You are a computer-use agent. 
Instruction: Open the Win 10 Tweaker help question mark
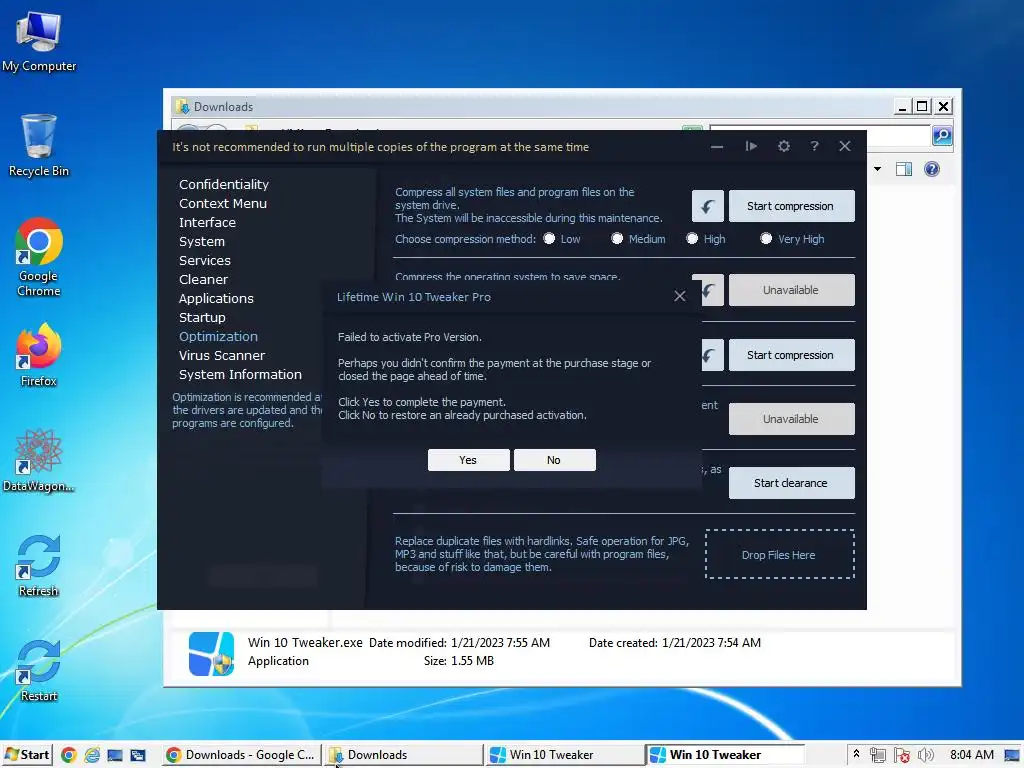click(814, 146)
